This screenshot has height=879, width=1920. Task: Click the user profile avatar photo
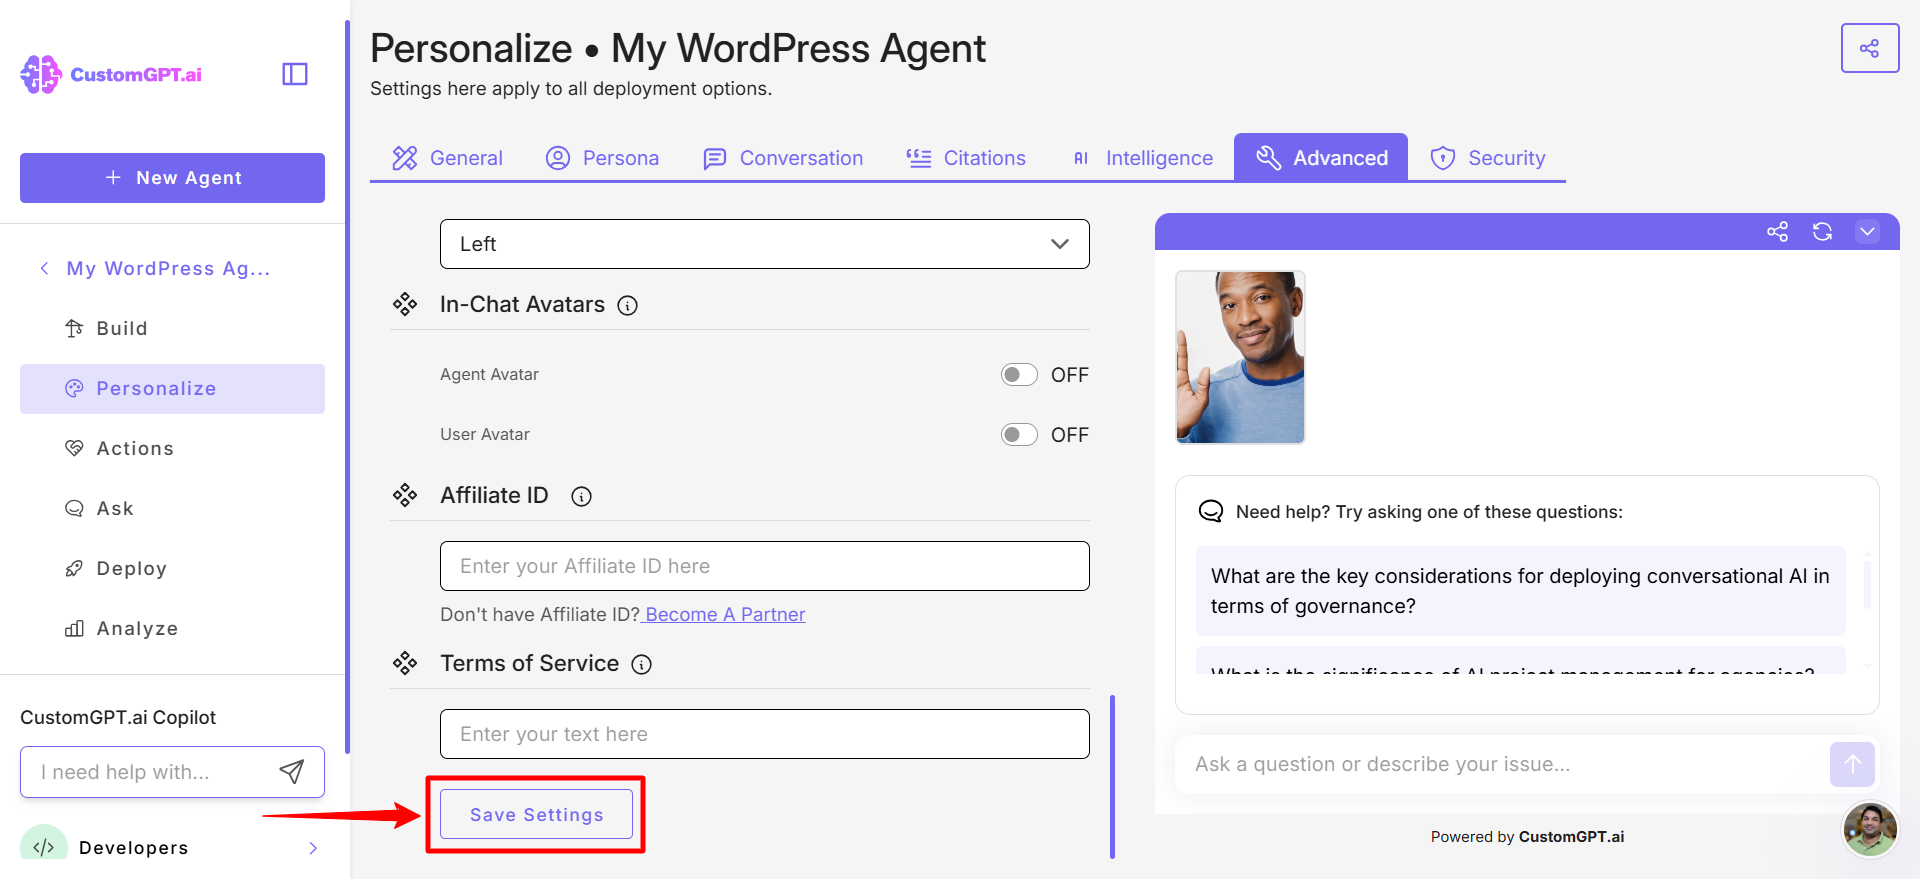[1870, 829]
